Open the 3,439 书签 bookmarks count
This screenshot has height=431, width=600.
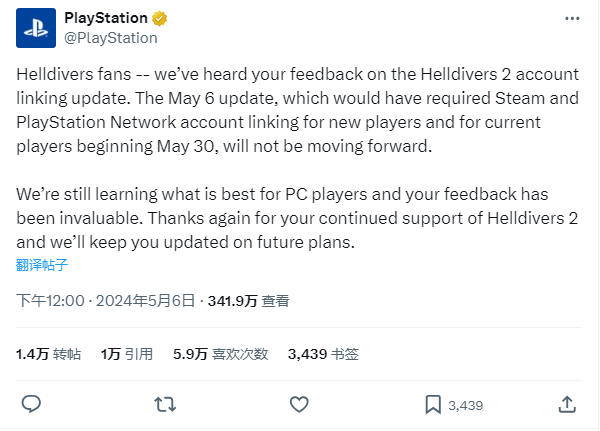pyautogui.click(x=323, y=354)
